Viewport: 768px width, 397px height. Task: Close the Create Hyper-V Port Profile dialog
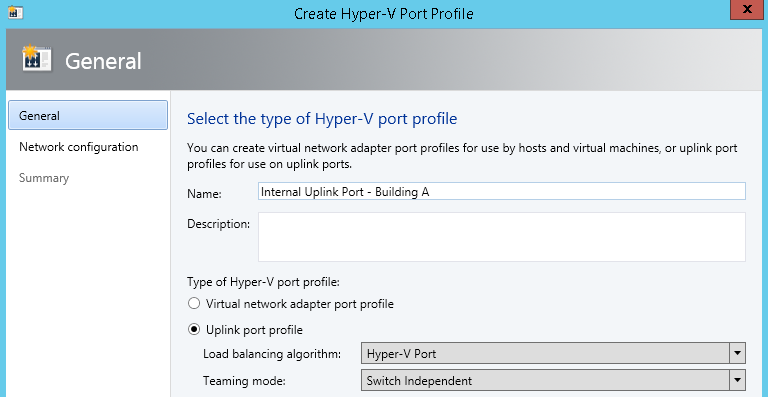coord(748,10)
